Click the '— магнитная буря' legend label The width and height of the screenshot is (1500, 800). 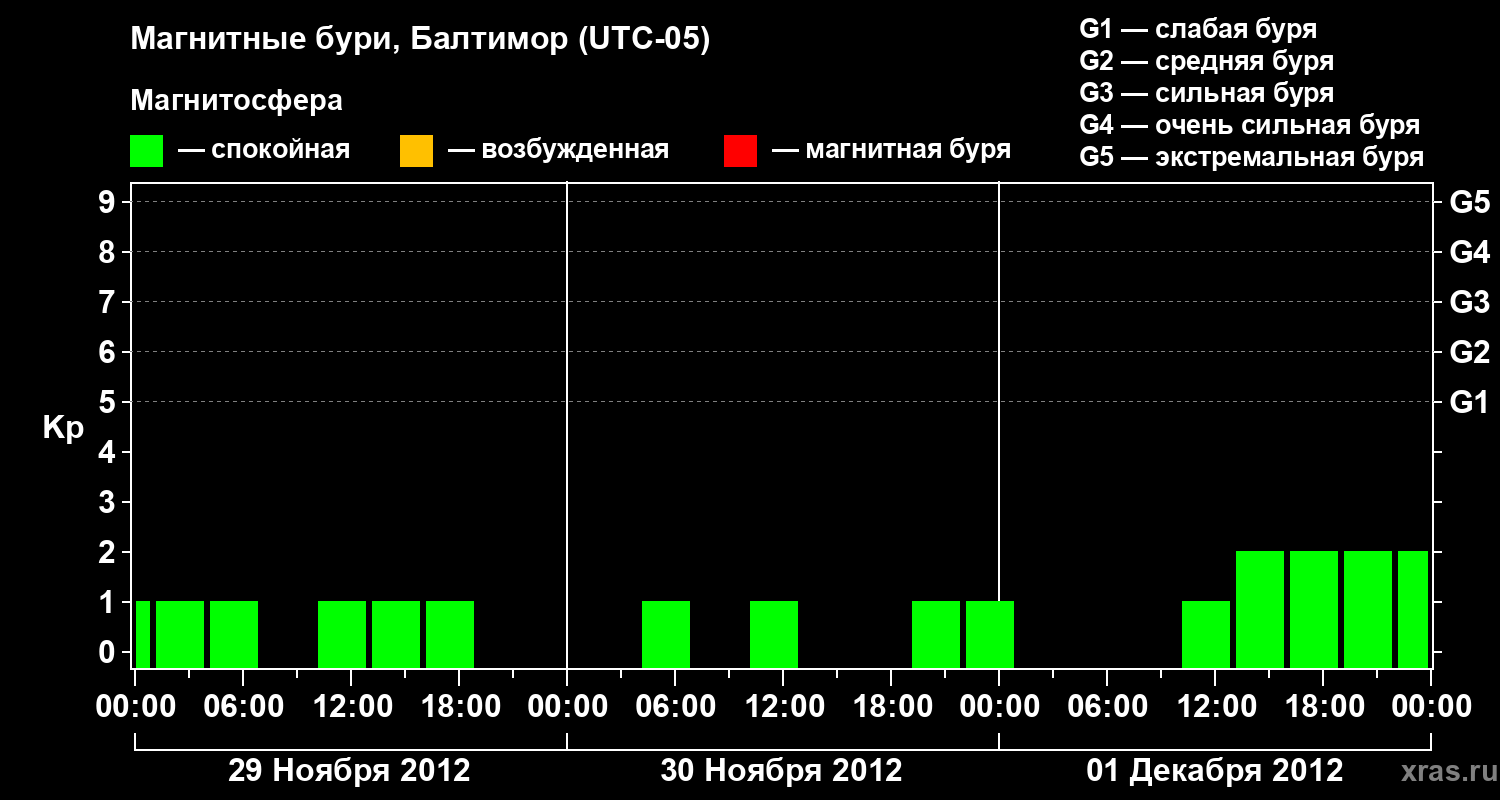click(x=892, y=150)
